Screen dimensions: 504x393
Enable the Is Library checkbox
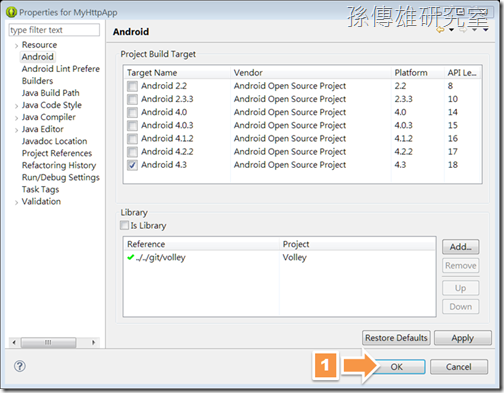pos(124,225)
